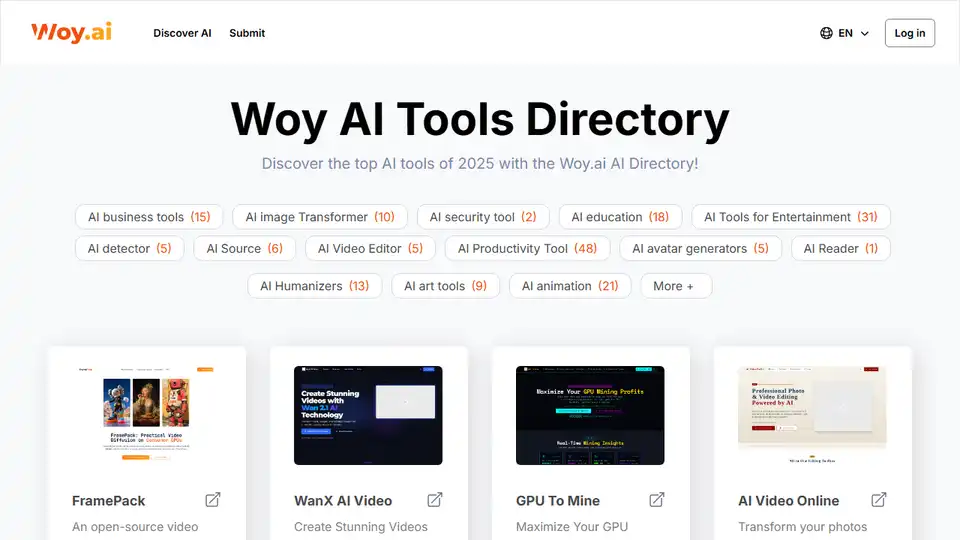Click the AI Video Online title
The height and width of the screenshot is (540, 960).
789,501
